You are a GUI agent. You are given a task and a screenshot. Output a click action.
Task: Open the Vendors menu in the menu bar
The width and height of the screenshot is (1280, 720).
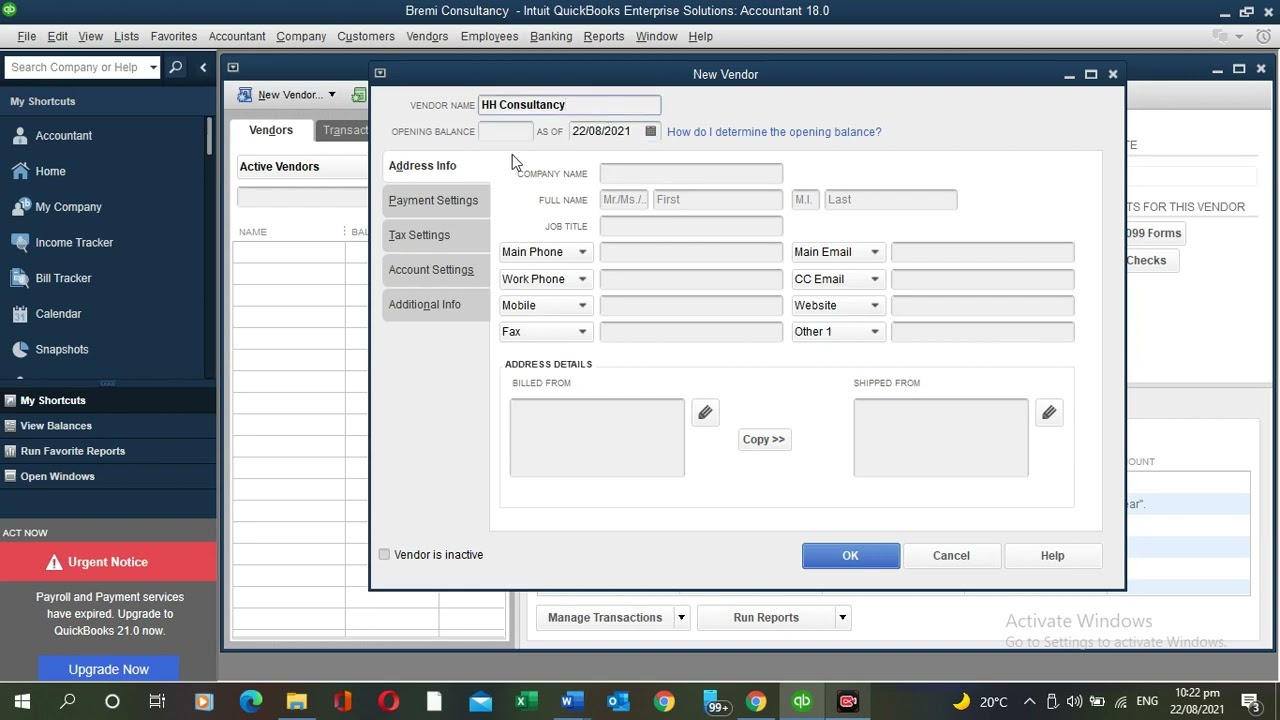[427, 36]
